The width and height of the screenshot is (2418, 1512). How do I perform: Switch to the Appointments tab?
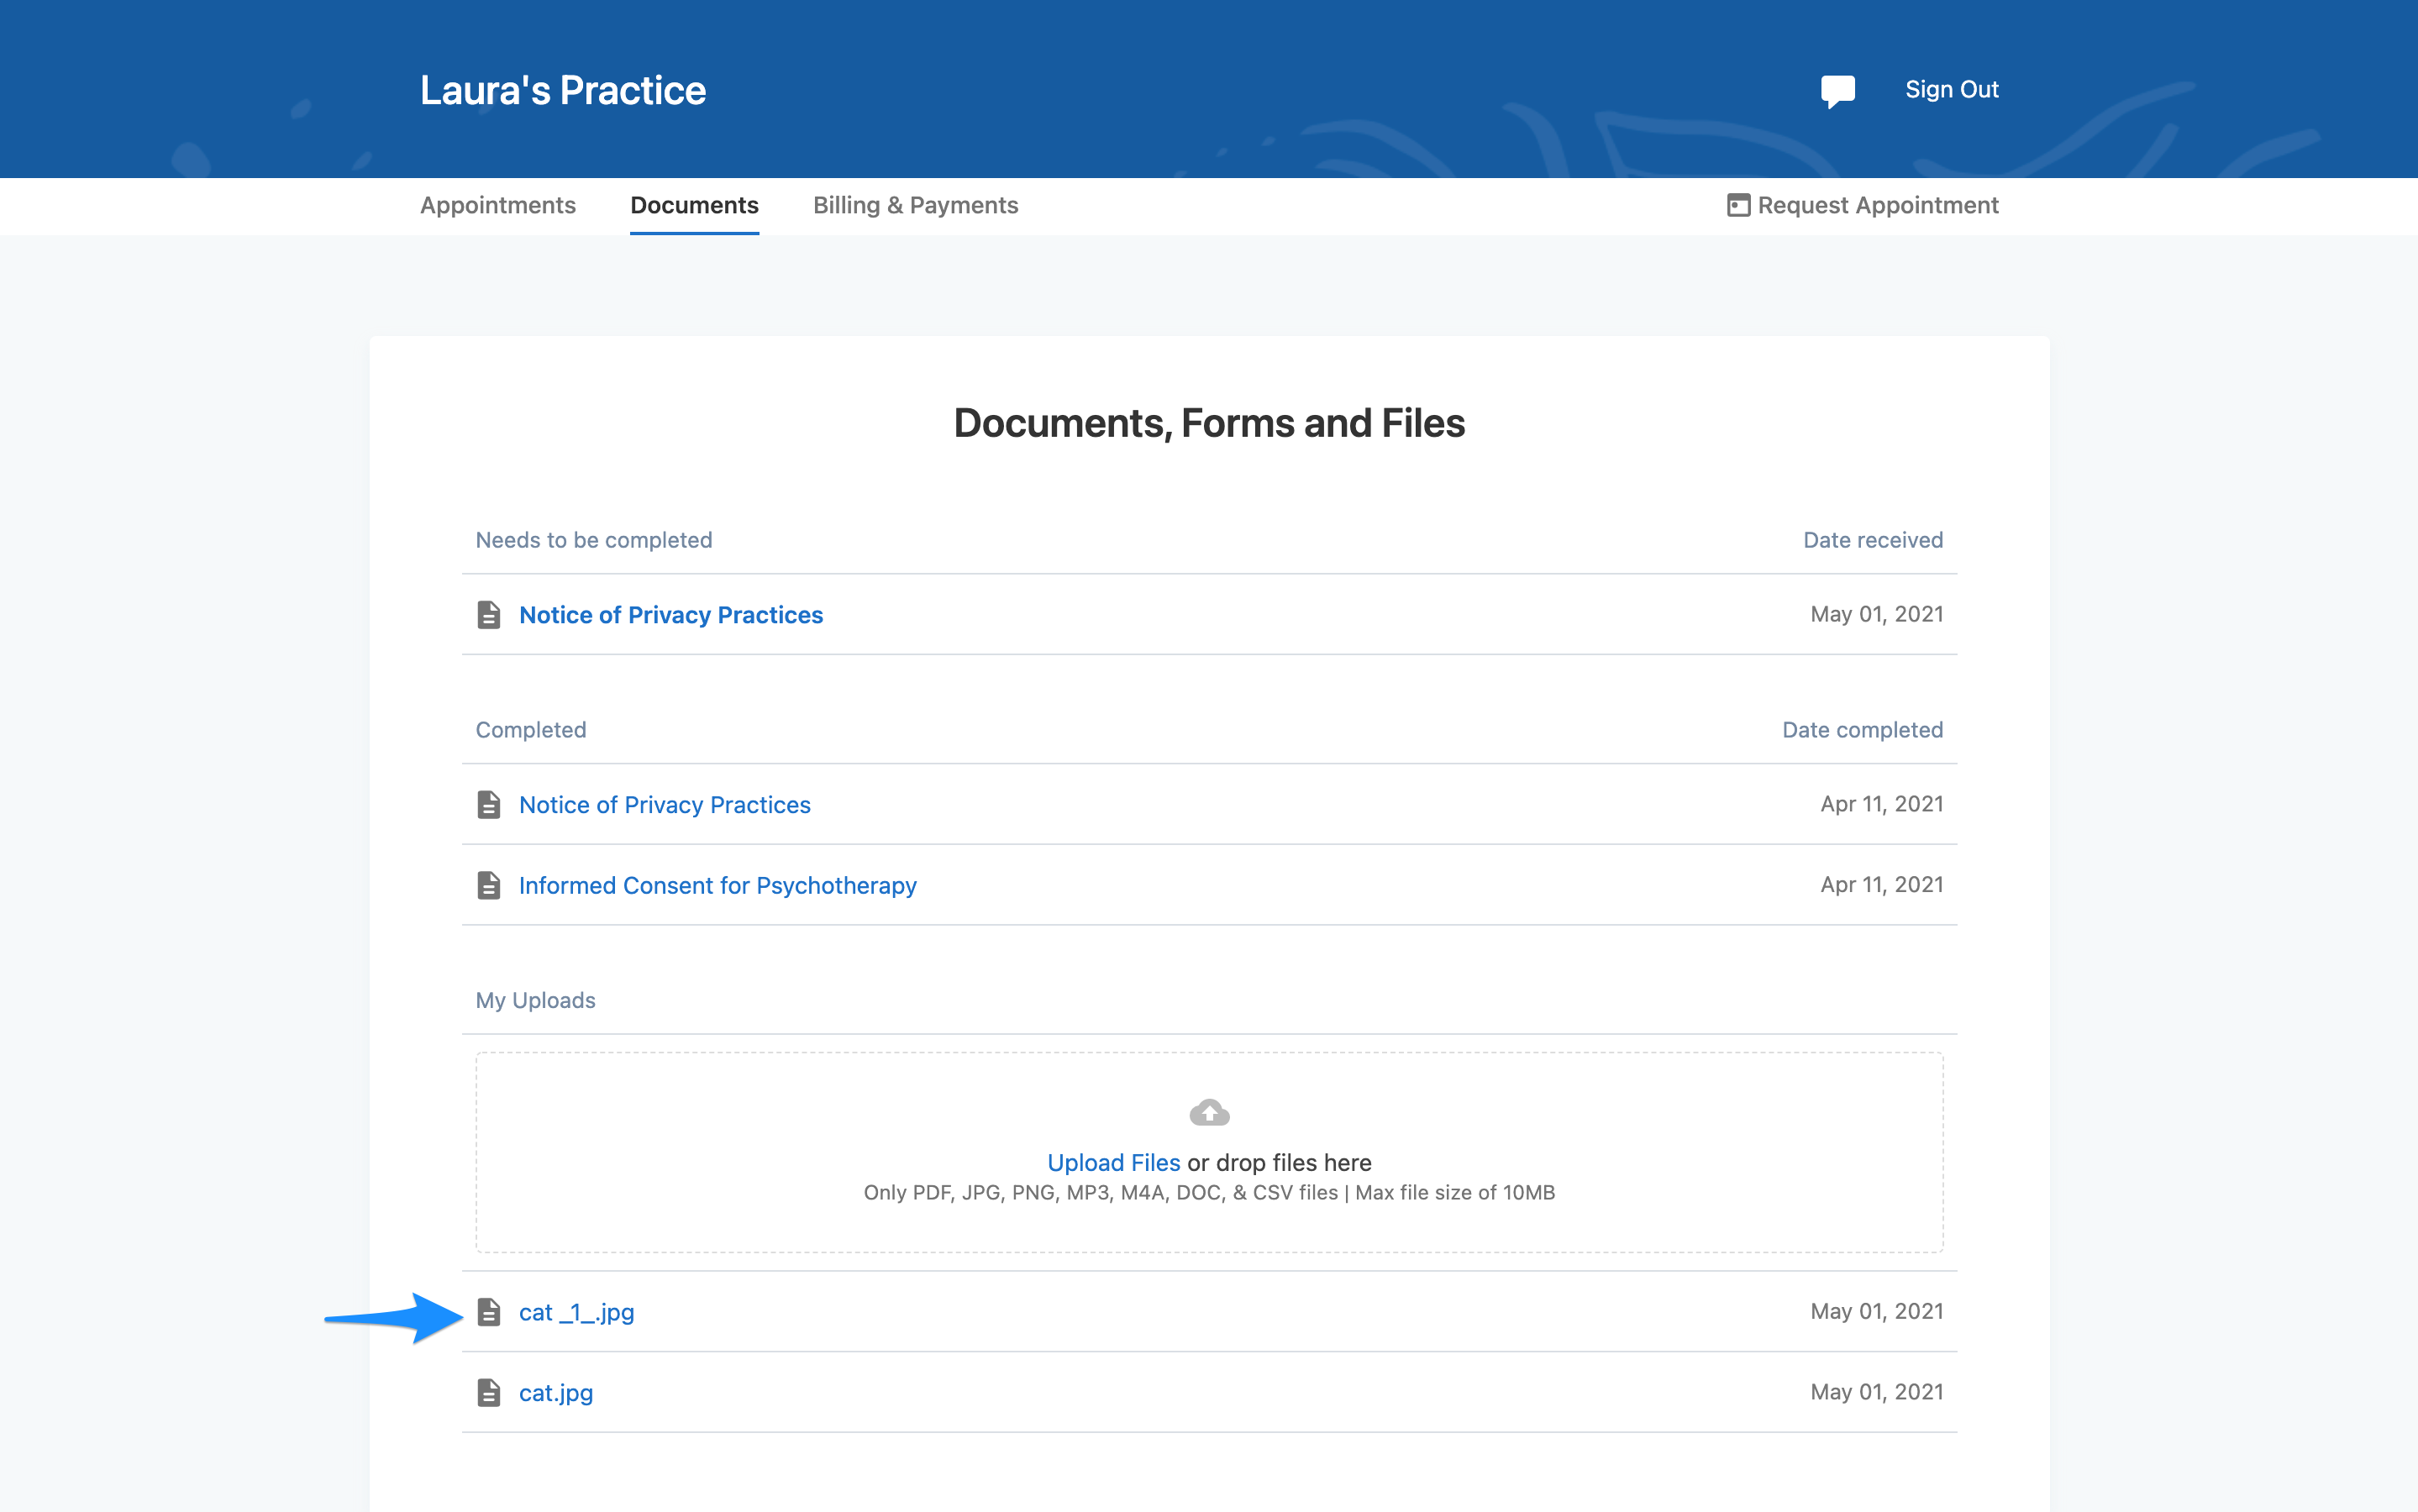(x=498, y=205)
